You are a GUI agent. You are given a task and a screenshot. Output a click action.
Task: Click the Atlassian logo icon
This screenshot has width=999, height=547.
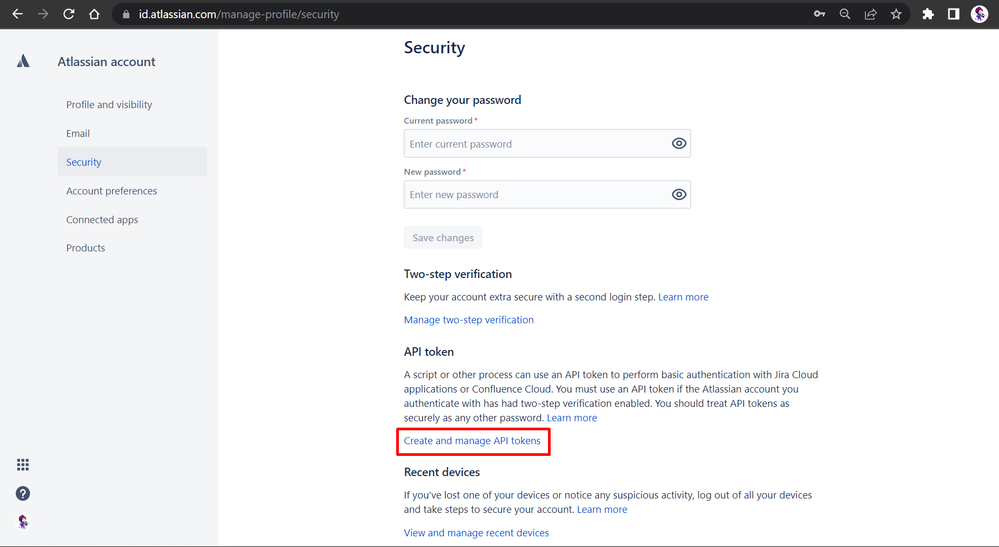click(x=23, y=61)
